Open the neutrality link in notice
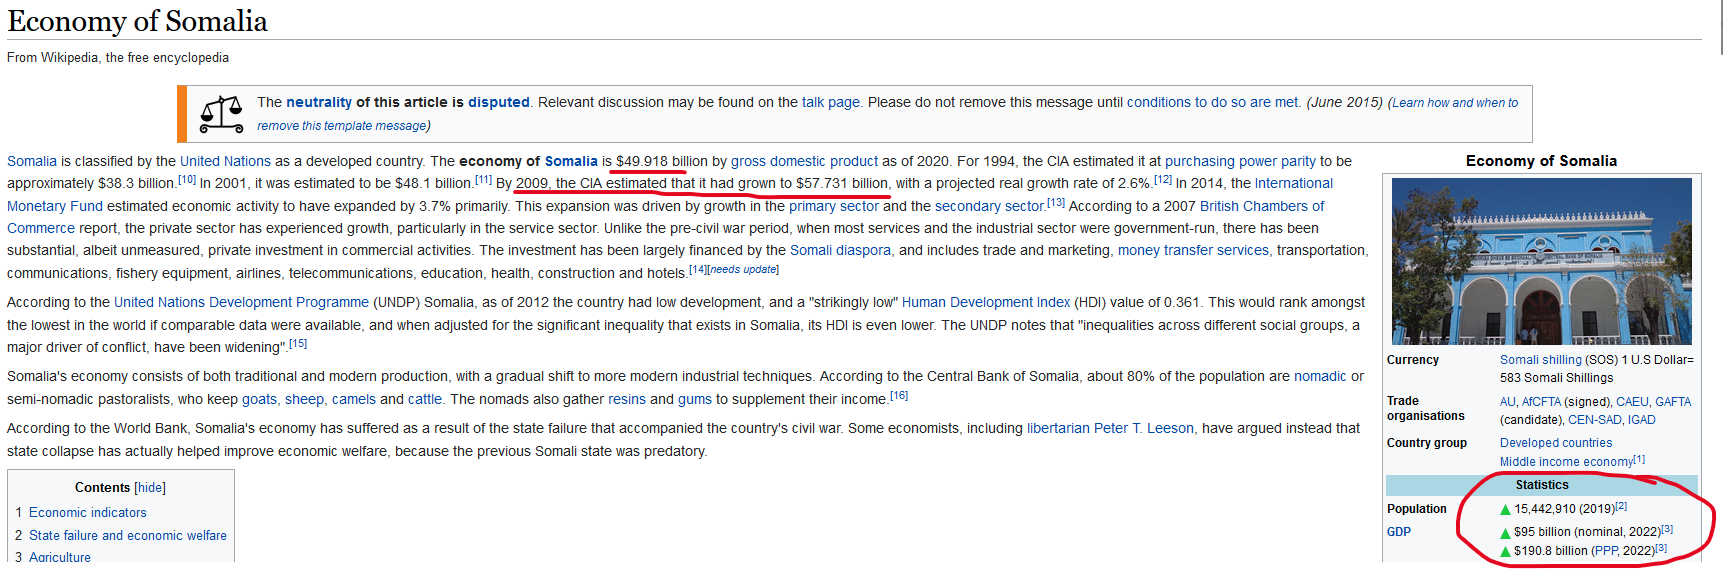 pos(319,102)
